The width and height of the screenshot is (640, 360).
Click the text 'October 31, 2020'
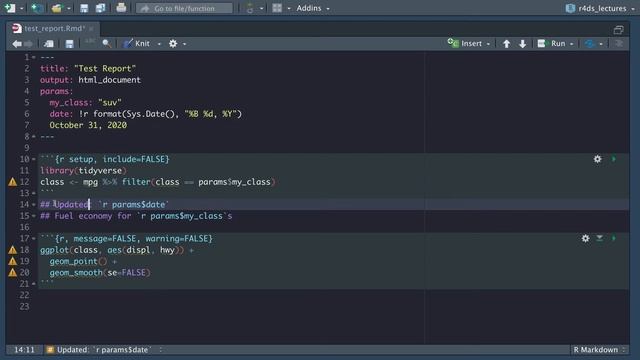[88, 125]
